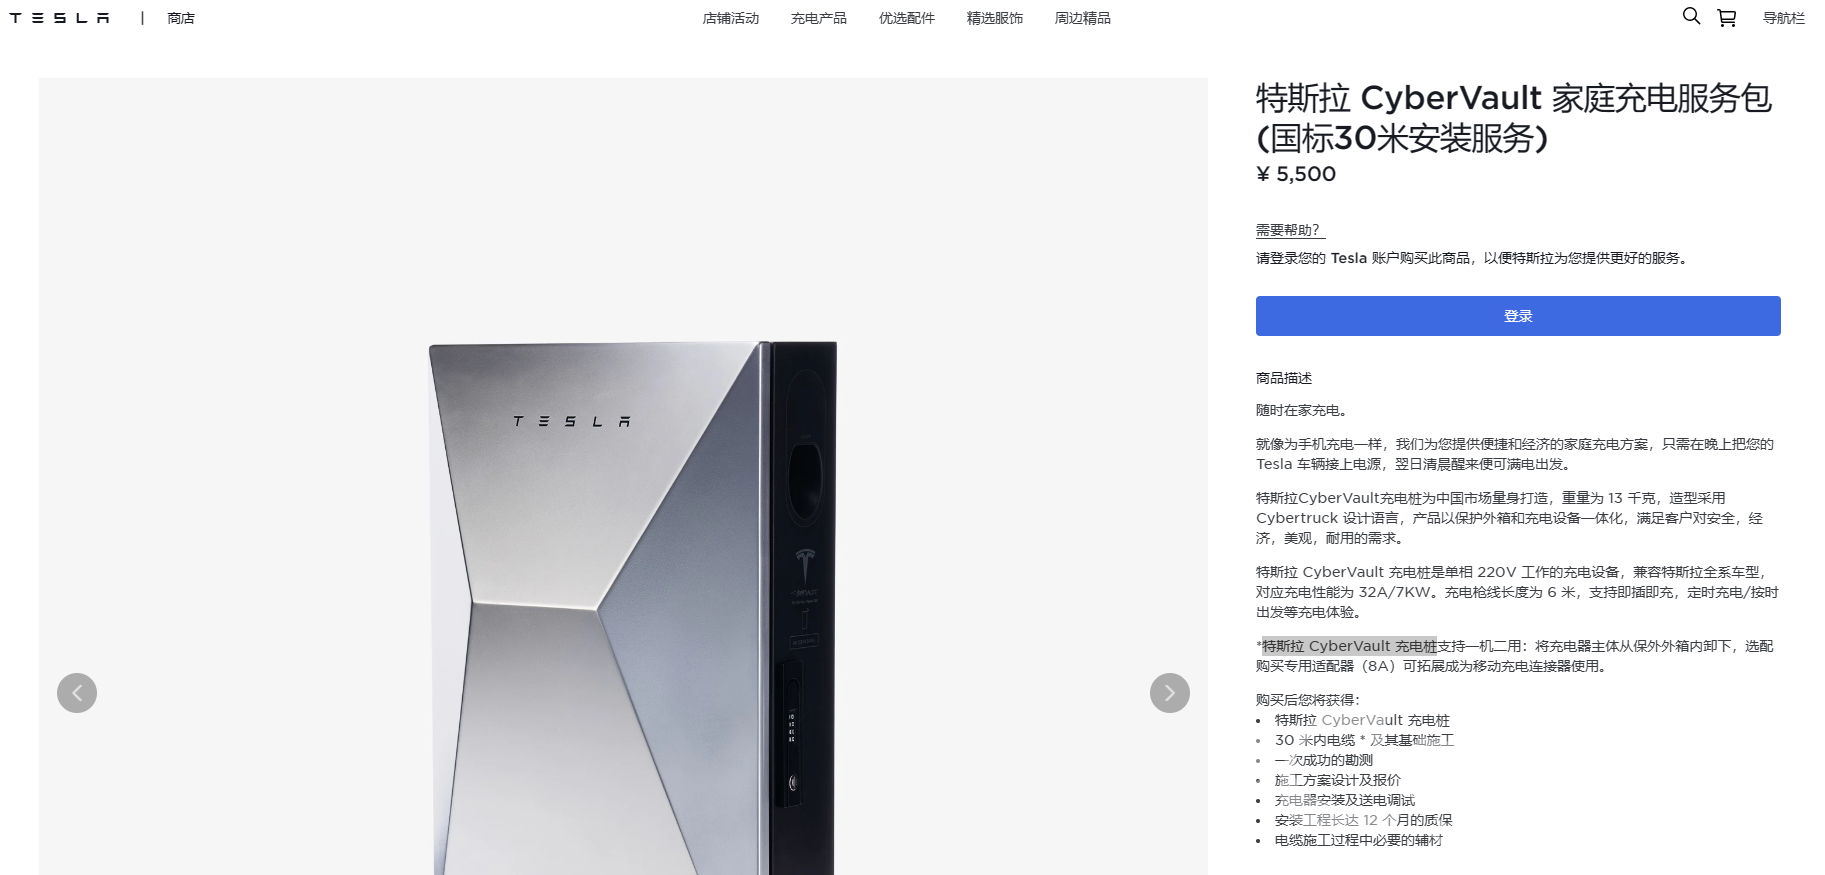Click the Tesla logo in header
This screenshot has height=875, width=1825.
click(60, 18)
